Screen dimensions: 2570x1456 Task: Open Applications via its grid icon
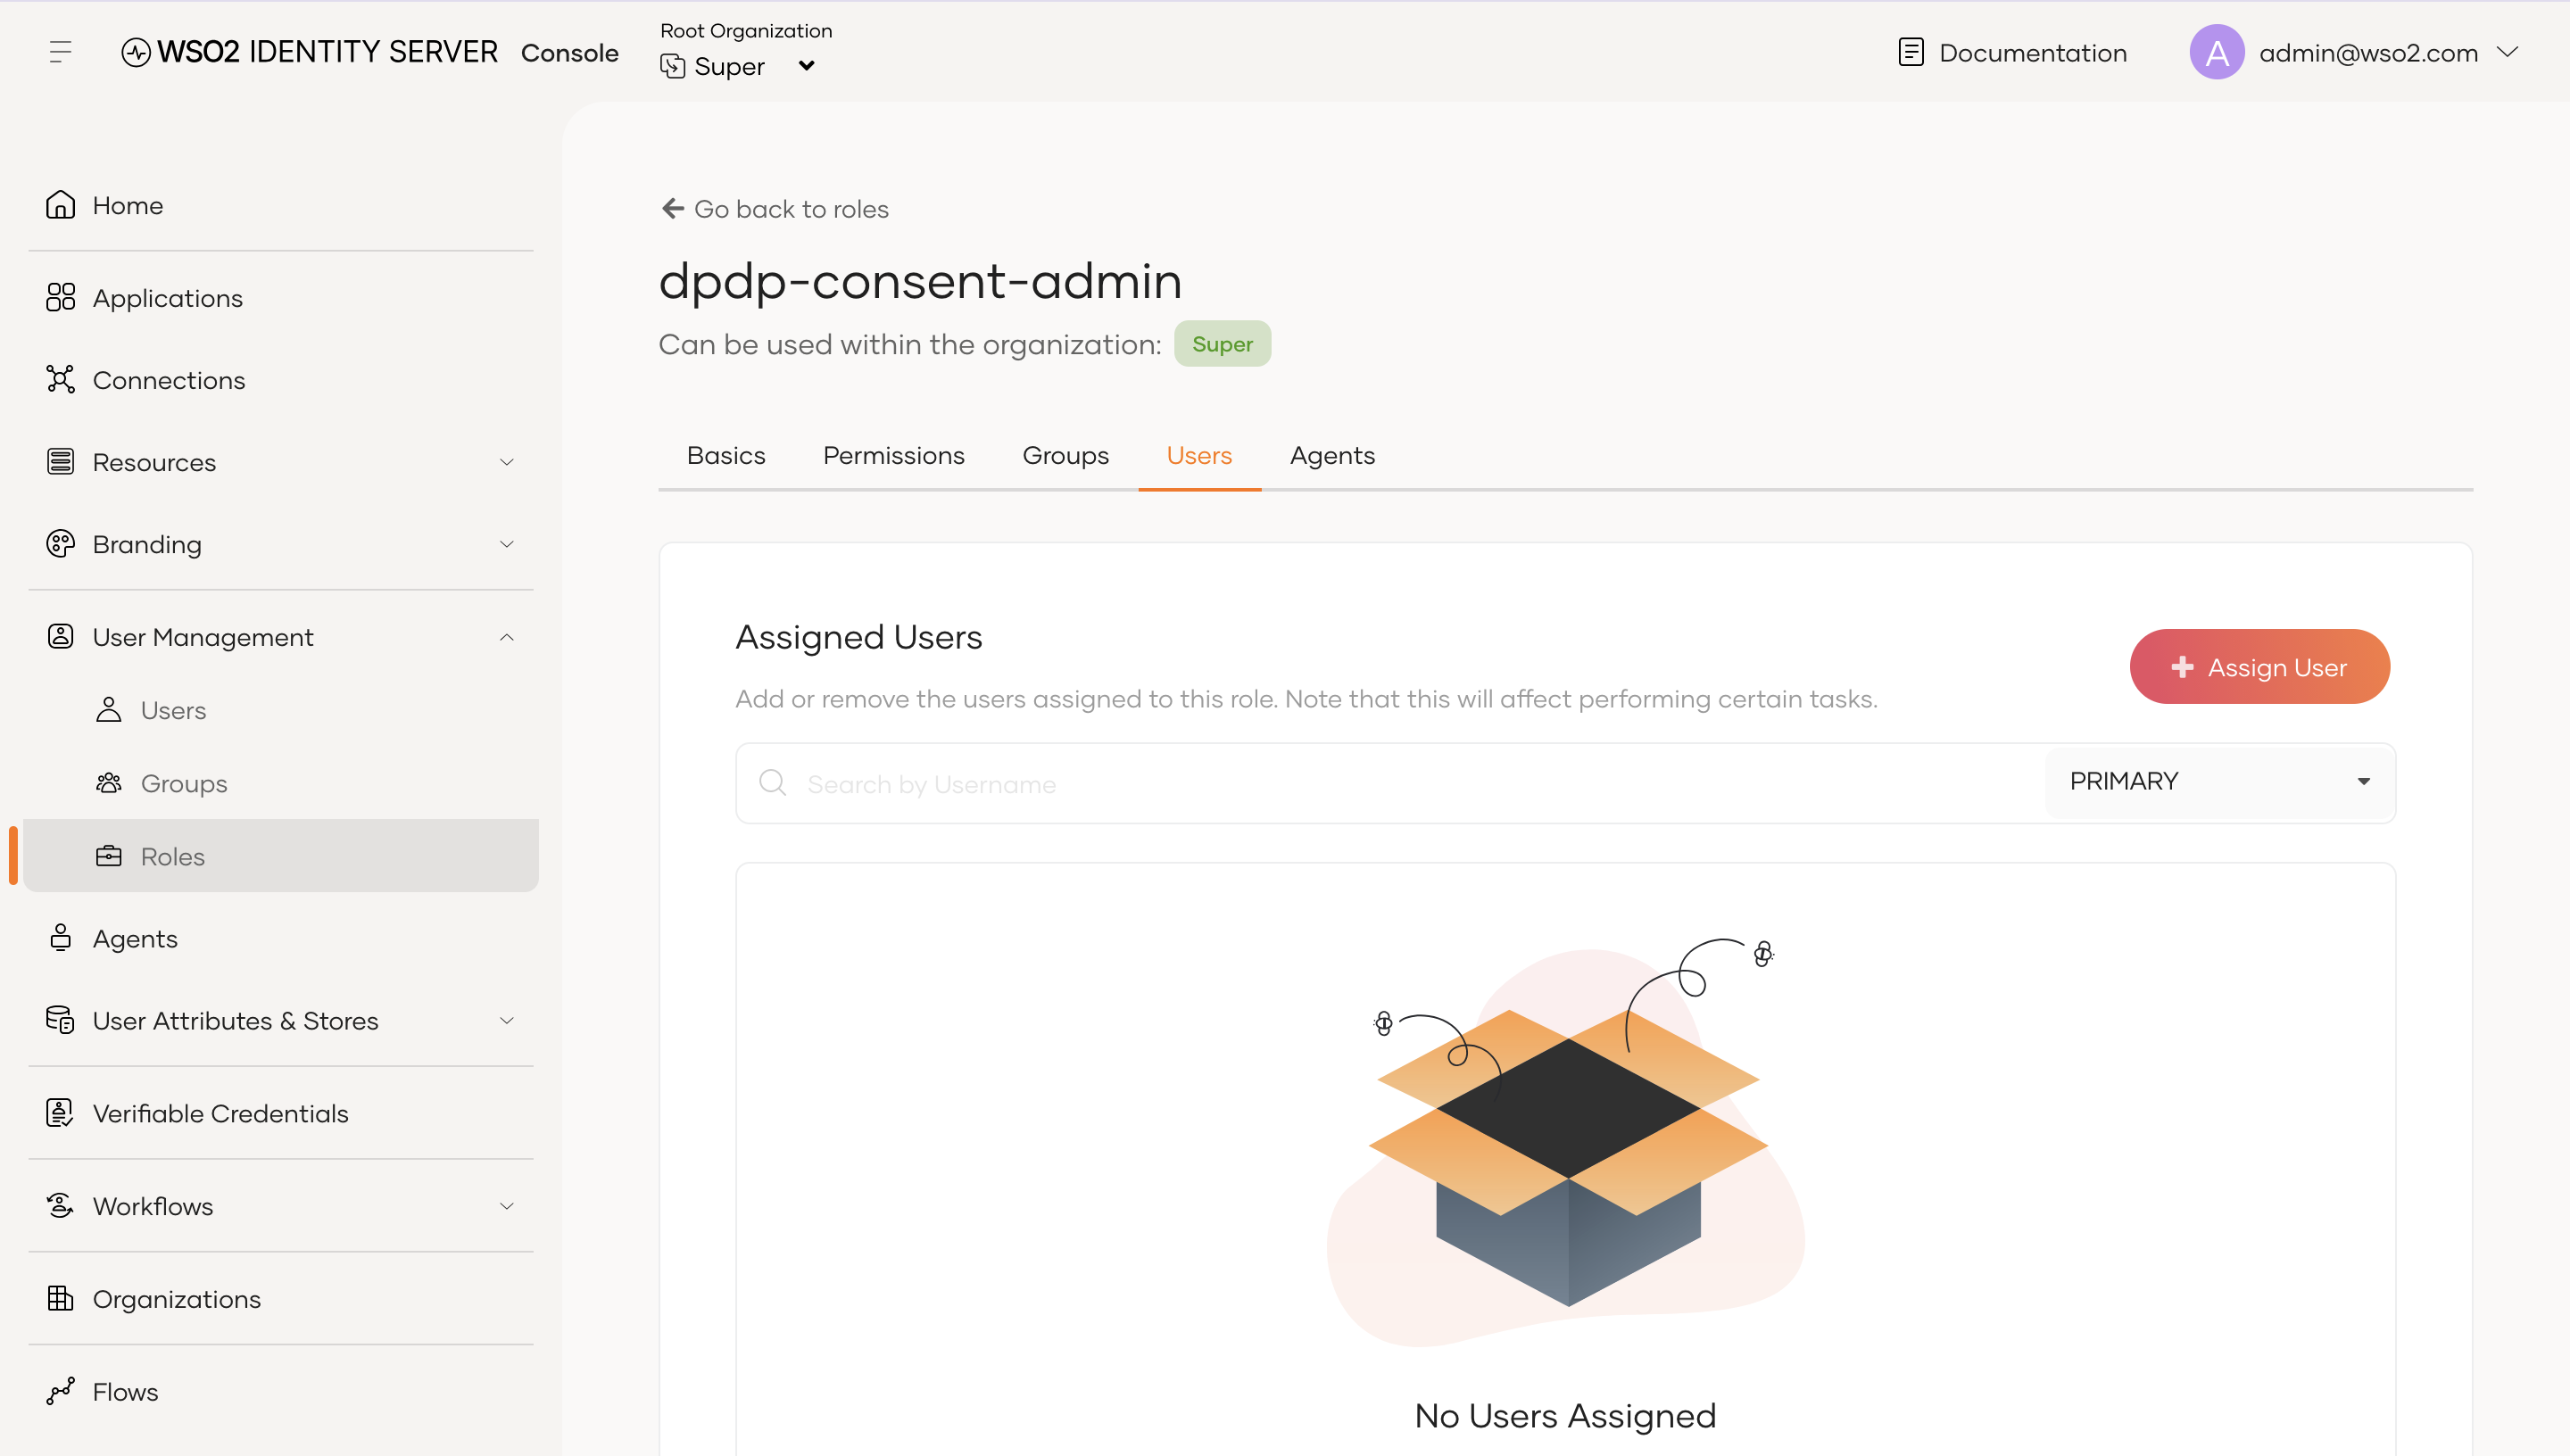[x=60, y=298]
